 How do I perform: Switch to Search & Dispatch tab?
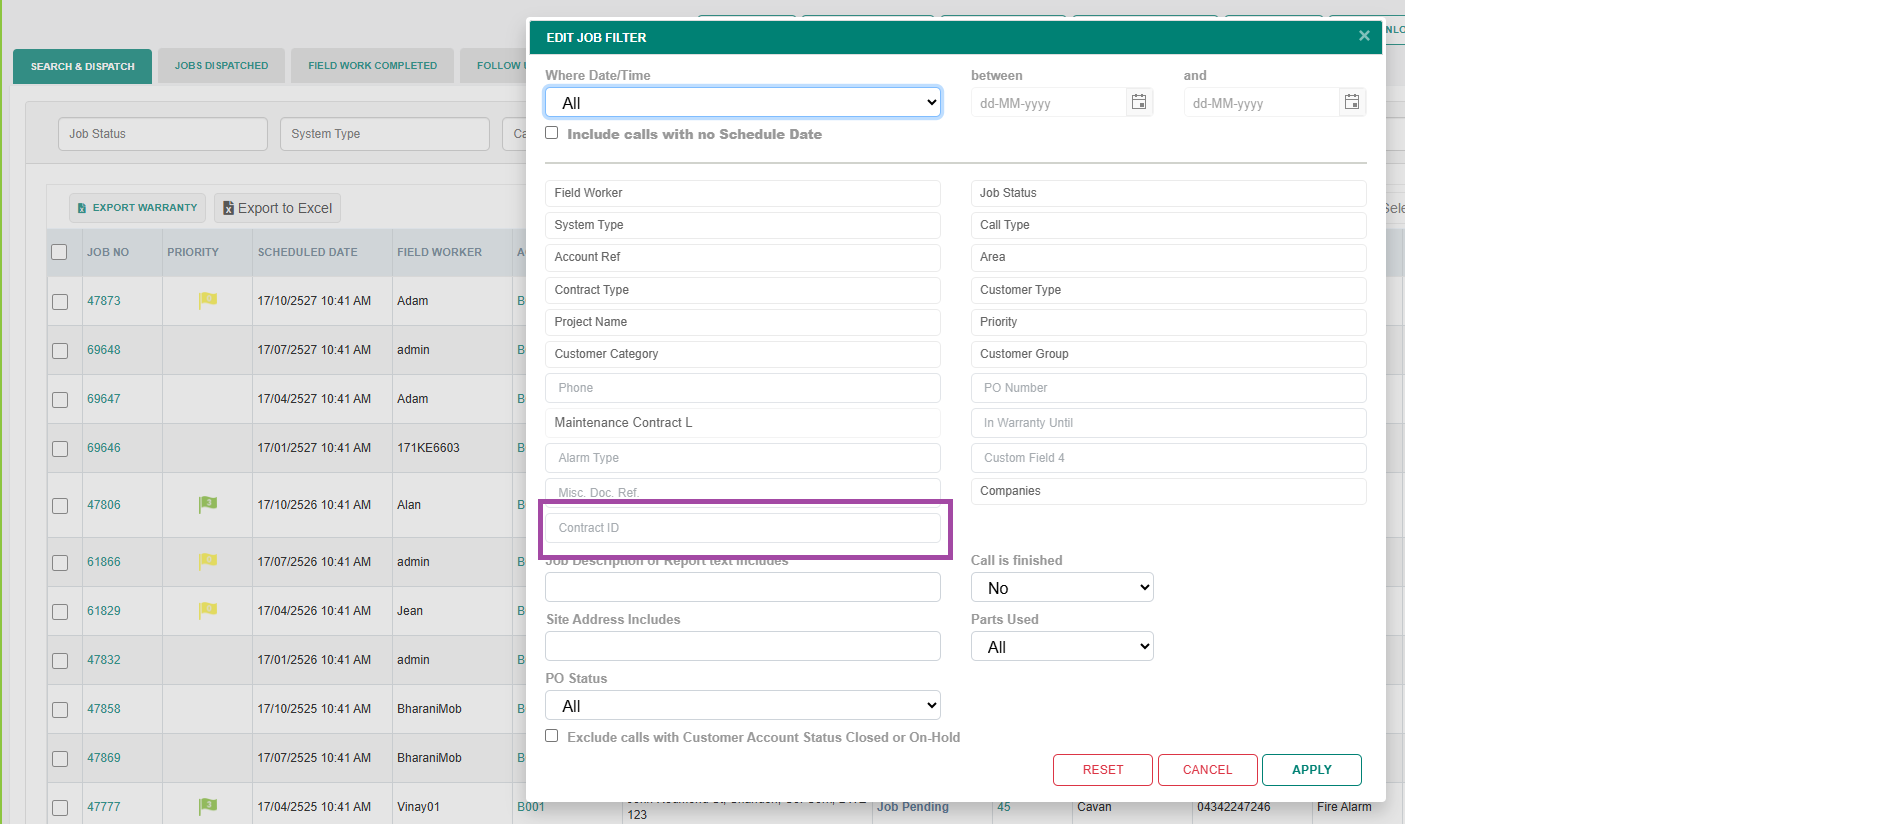[x=82, y=66]
